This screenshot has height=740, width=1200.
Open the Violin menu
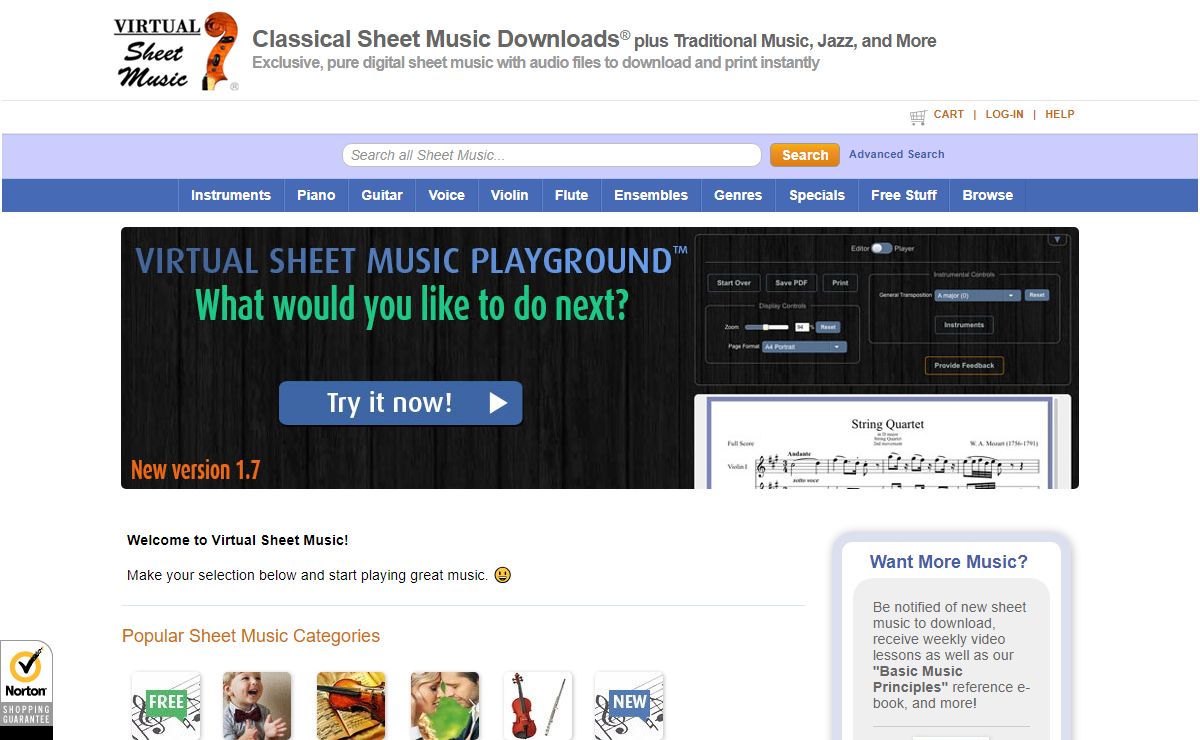[509, 195]
